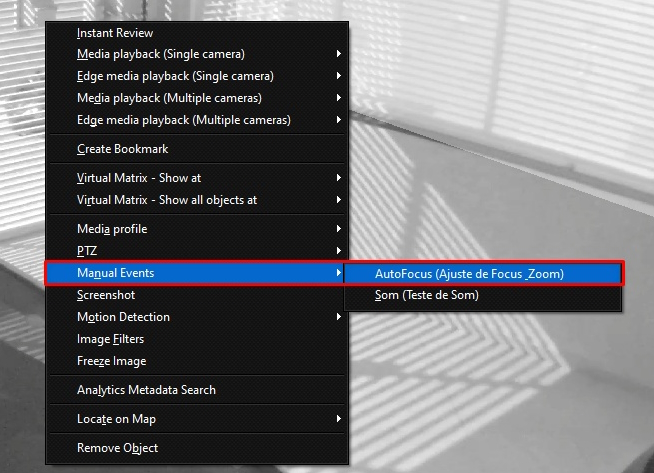Trigger Som (Teste de Som) event

tap(483, 295)
